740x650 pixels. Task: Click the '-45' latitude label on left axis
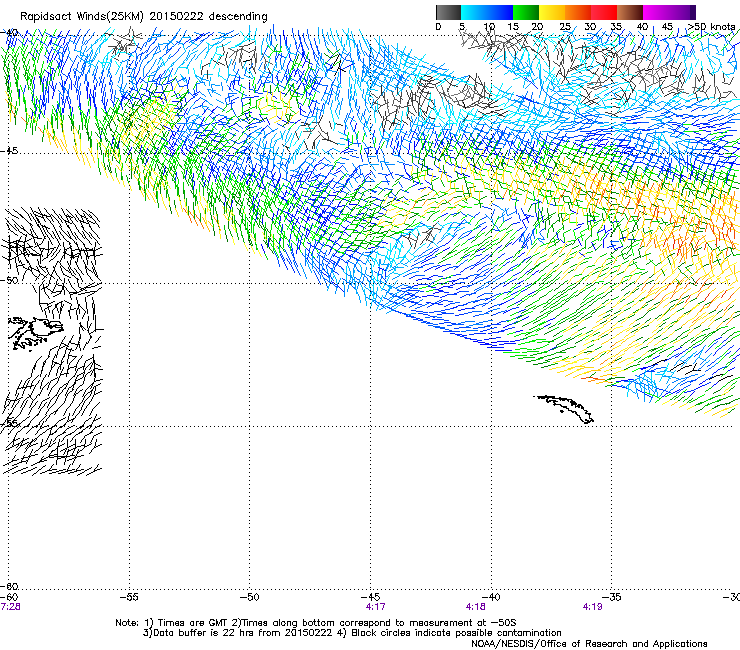click(x=9, y=151)
